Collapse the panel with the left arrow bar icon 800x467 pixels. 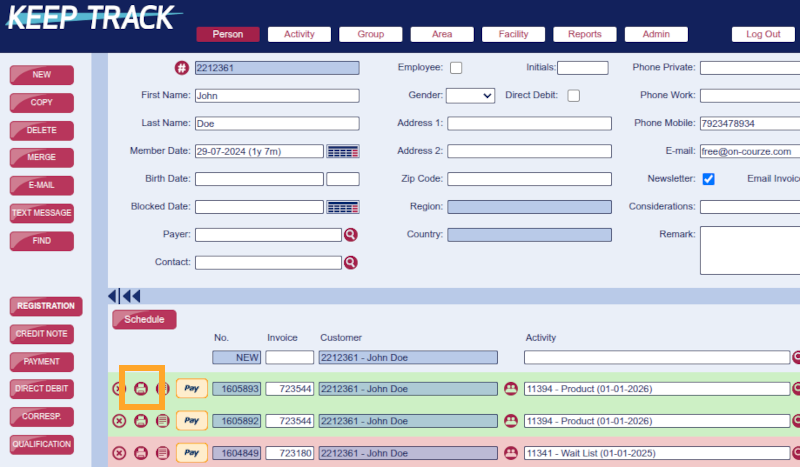113,296
